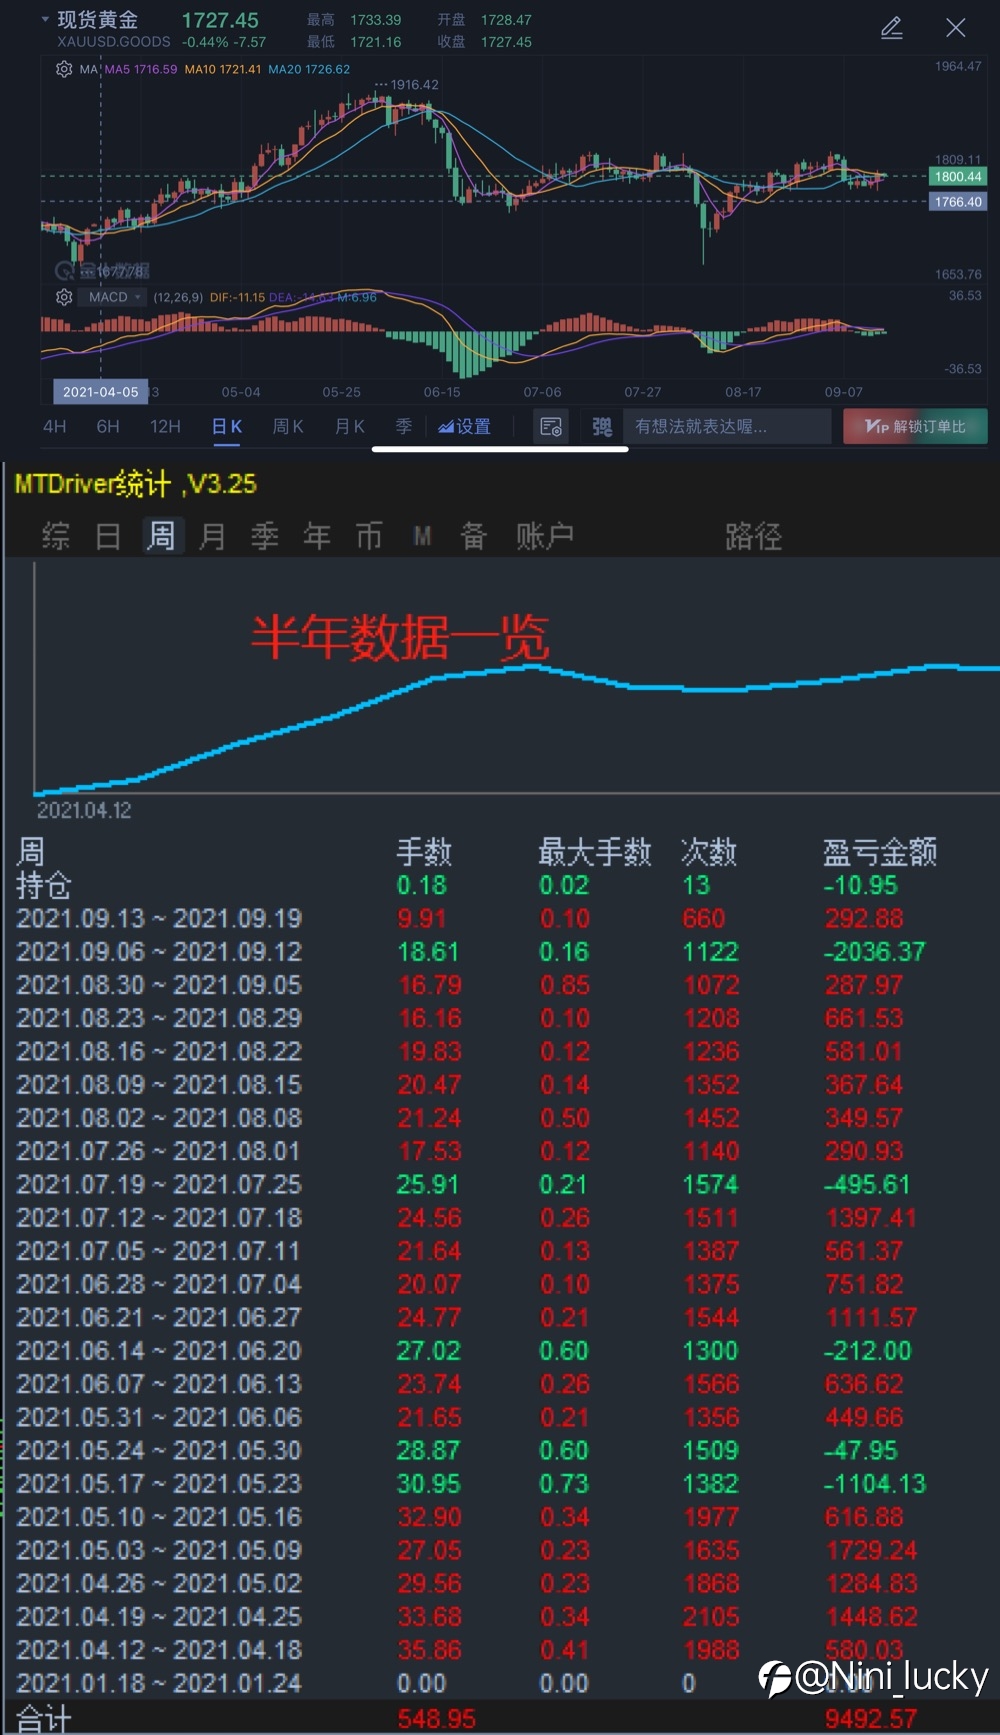Screen dimensions: 1000x1735
Task: Open the 周 weekly statistics tab
Action: [x=161, y=537]
